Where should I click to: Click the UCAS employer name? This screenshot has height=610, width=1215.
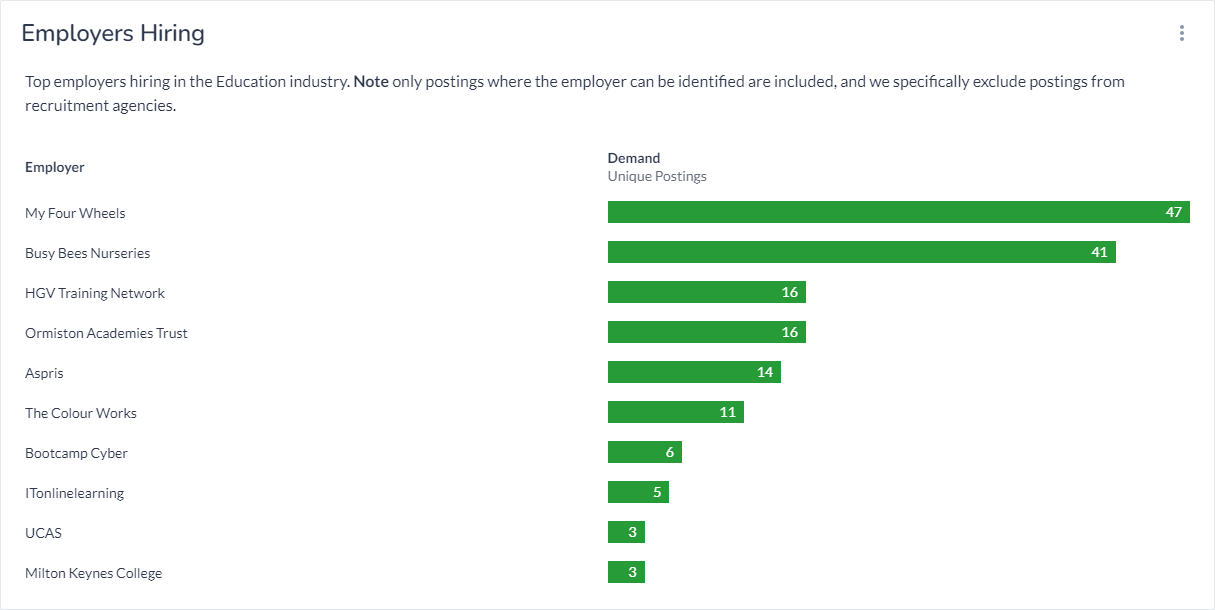pos(43,533)
